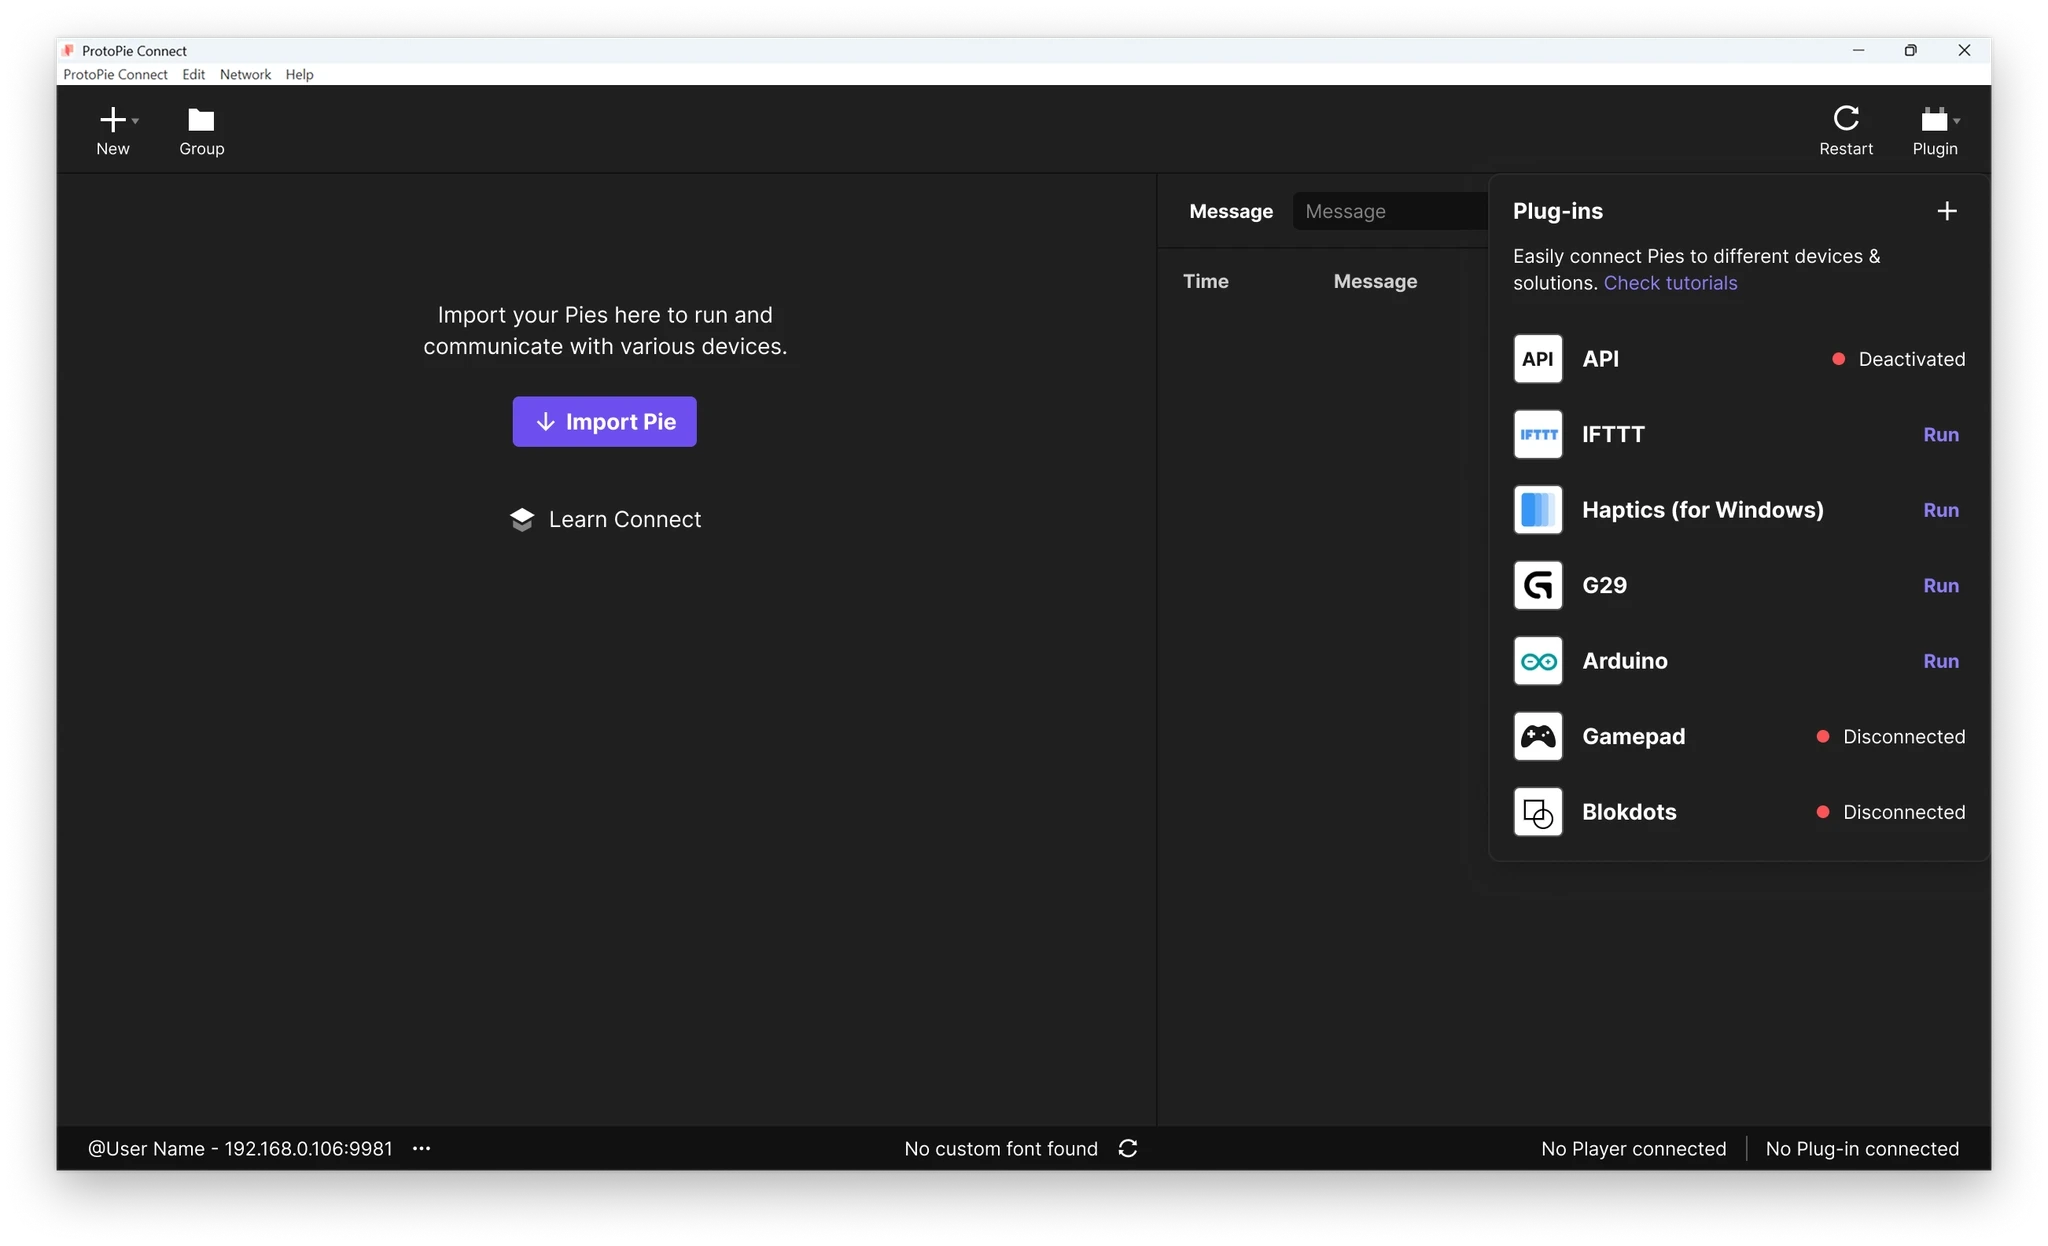Click the Blokdots Disconnected status
Viewport: 2048px width, 1246px height.
tap(1890, 812)
